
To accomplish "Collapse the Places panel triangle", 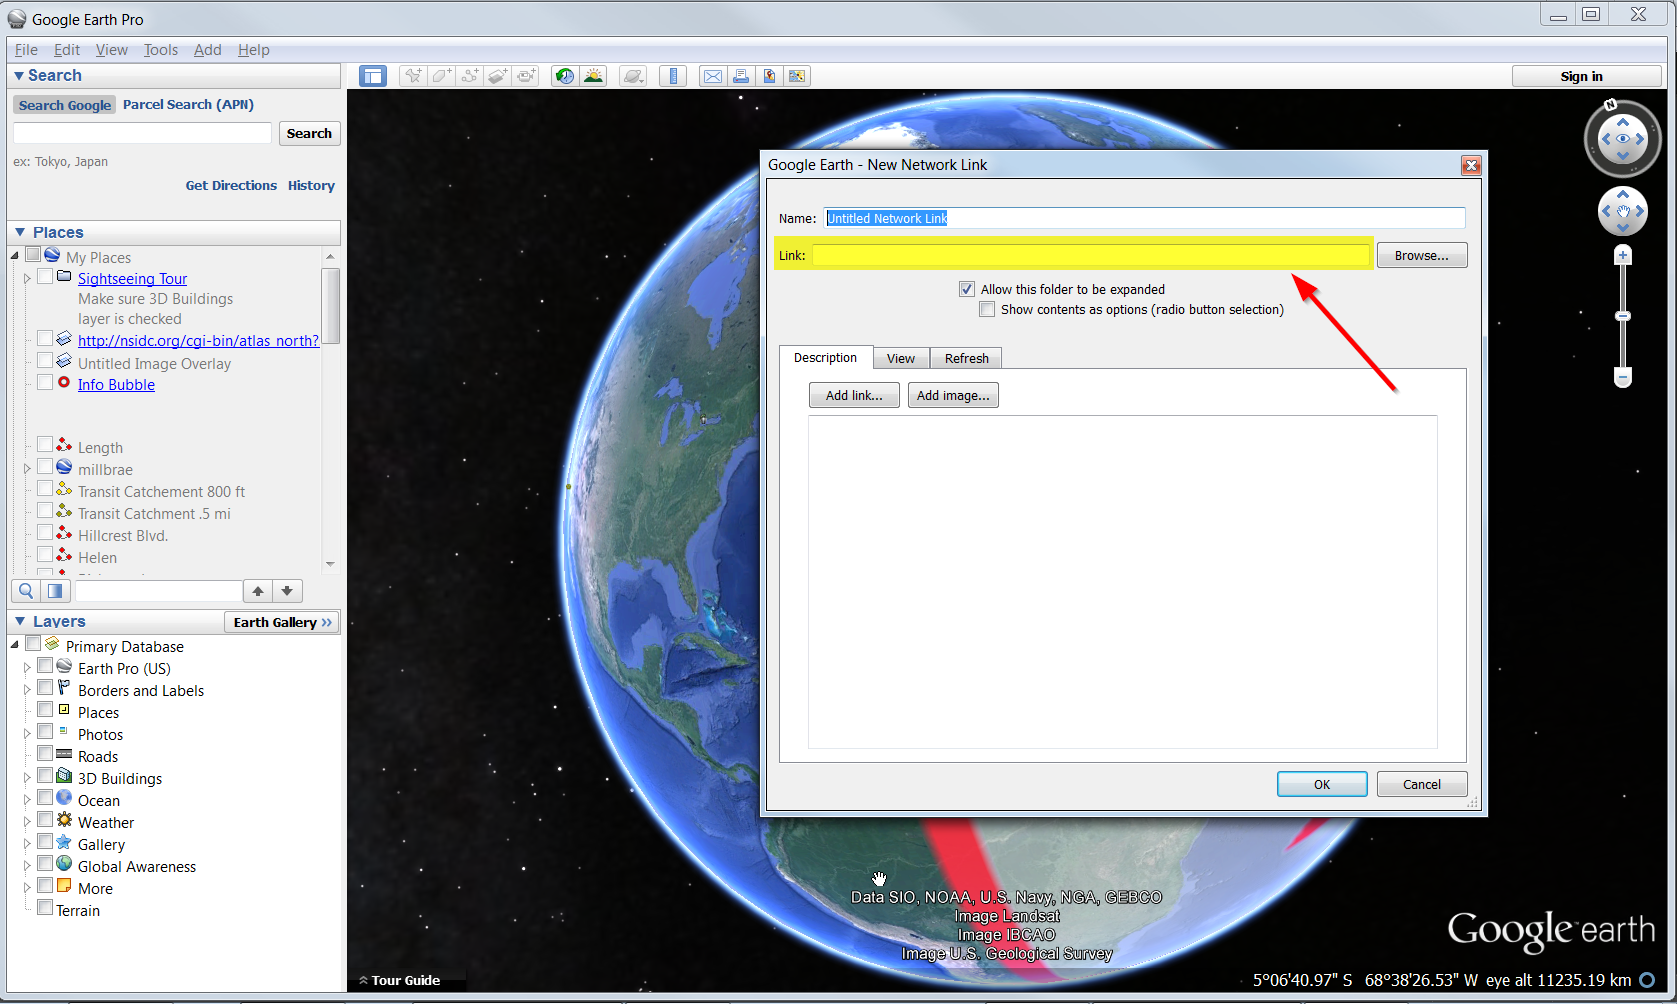I will (19, 232).
